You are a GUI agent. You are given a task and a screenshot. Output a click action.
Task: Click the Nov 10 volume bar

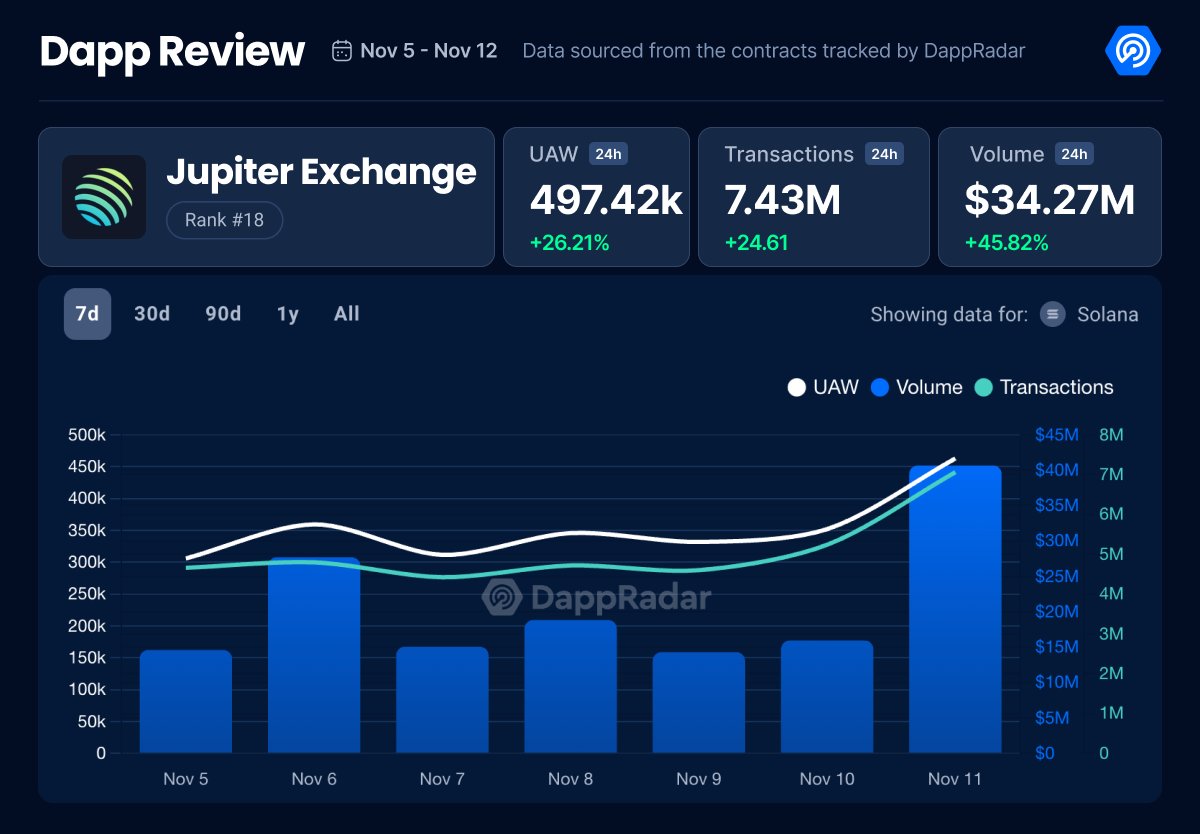(827, 697)
